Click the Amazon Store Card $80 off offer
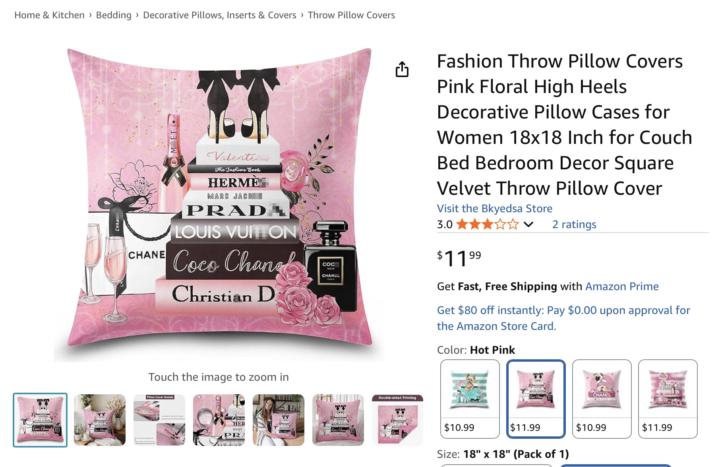 [563, 318]
